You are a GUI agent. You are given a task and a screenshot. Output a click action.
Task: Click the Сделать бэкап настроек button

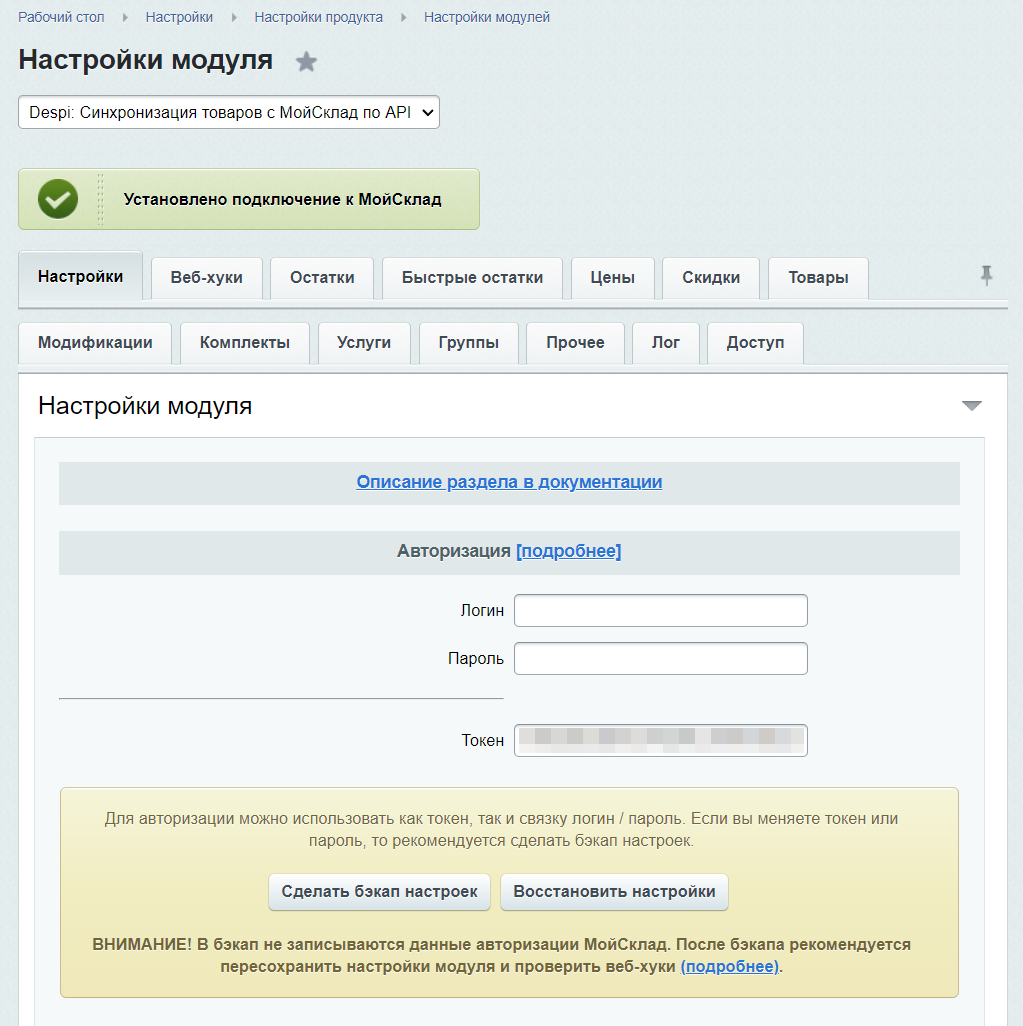(x=379, y=892)
